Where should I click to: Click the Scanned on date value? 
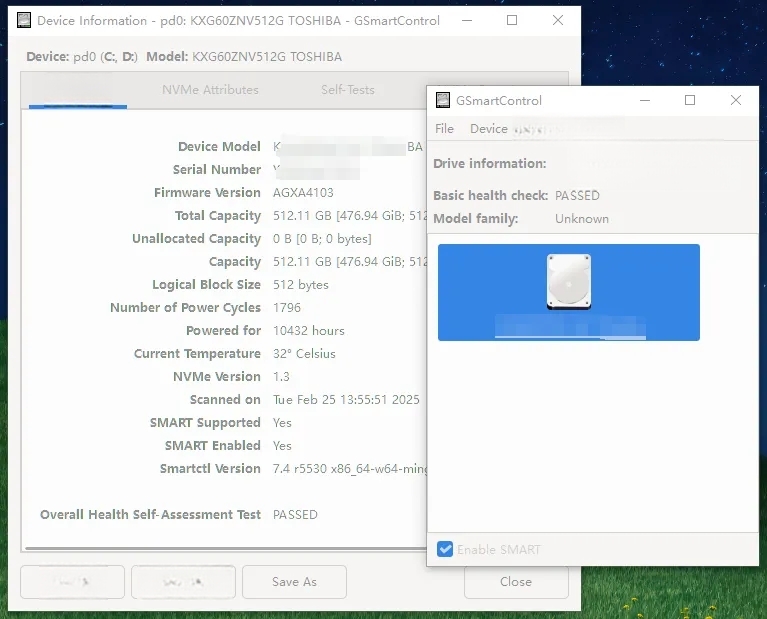346,399
